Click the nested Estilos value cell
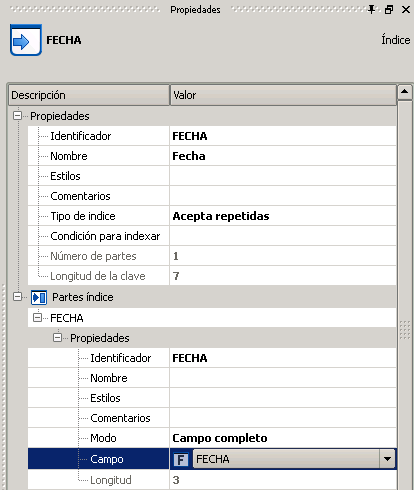The height and width of the screenshot is (490, 414). point(283,398)
